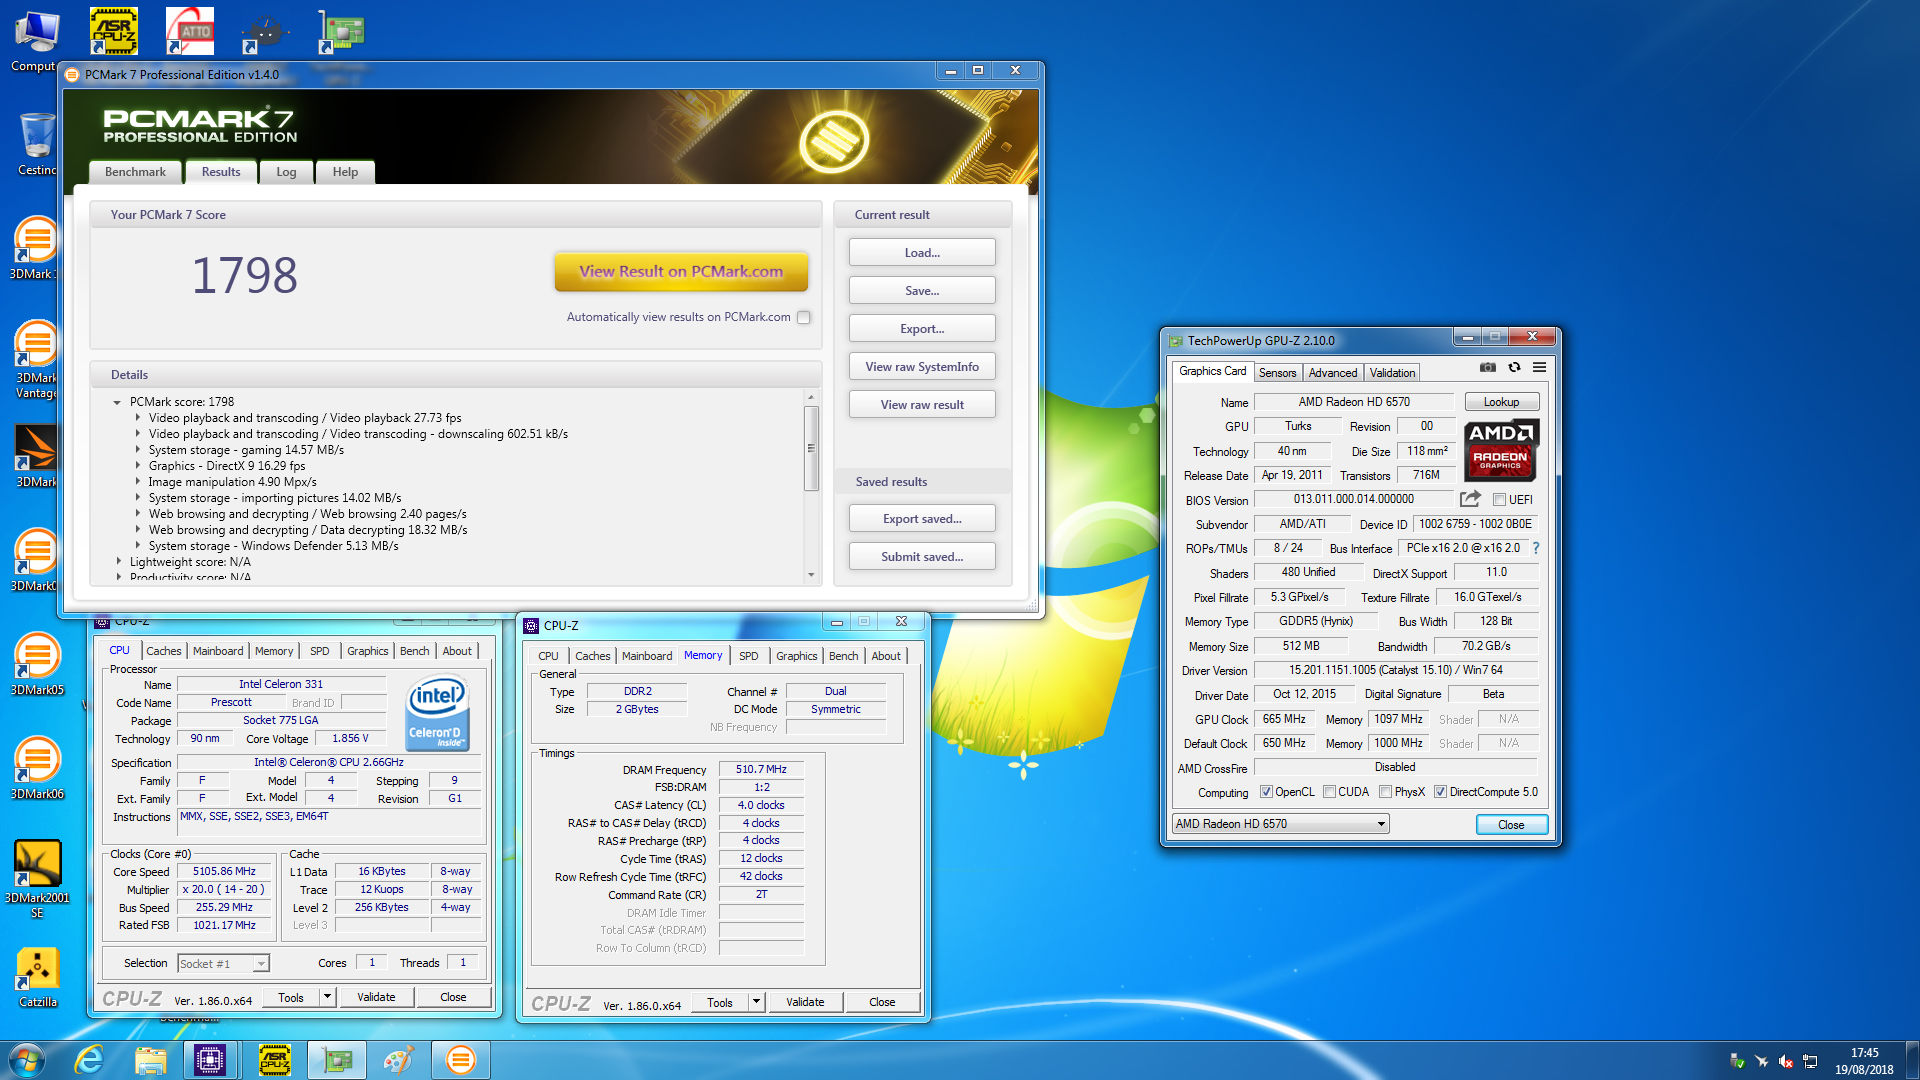The image size is (1920, 1080).
Task: Open Help tab in PCMark 7
Action: point(345,172)
